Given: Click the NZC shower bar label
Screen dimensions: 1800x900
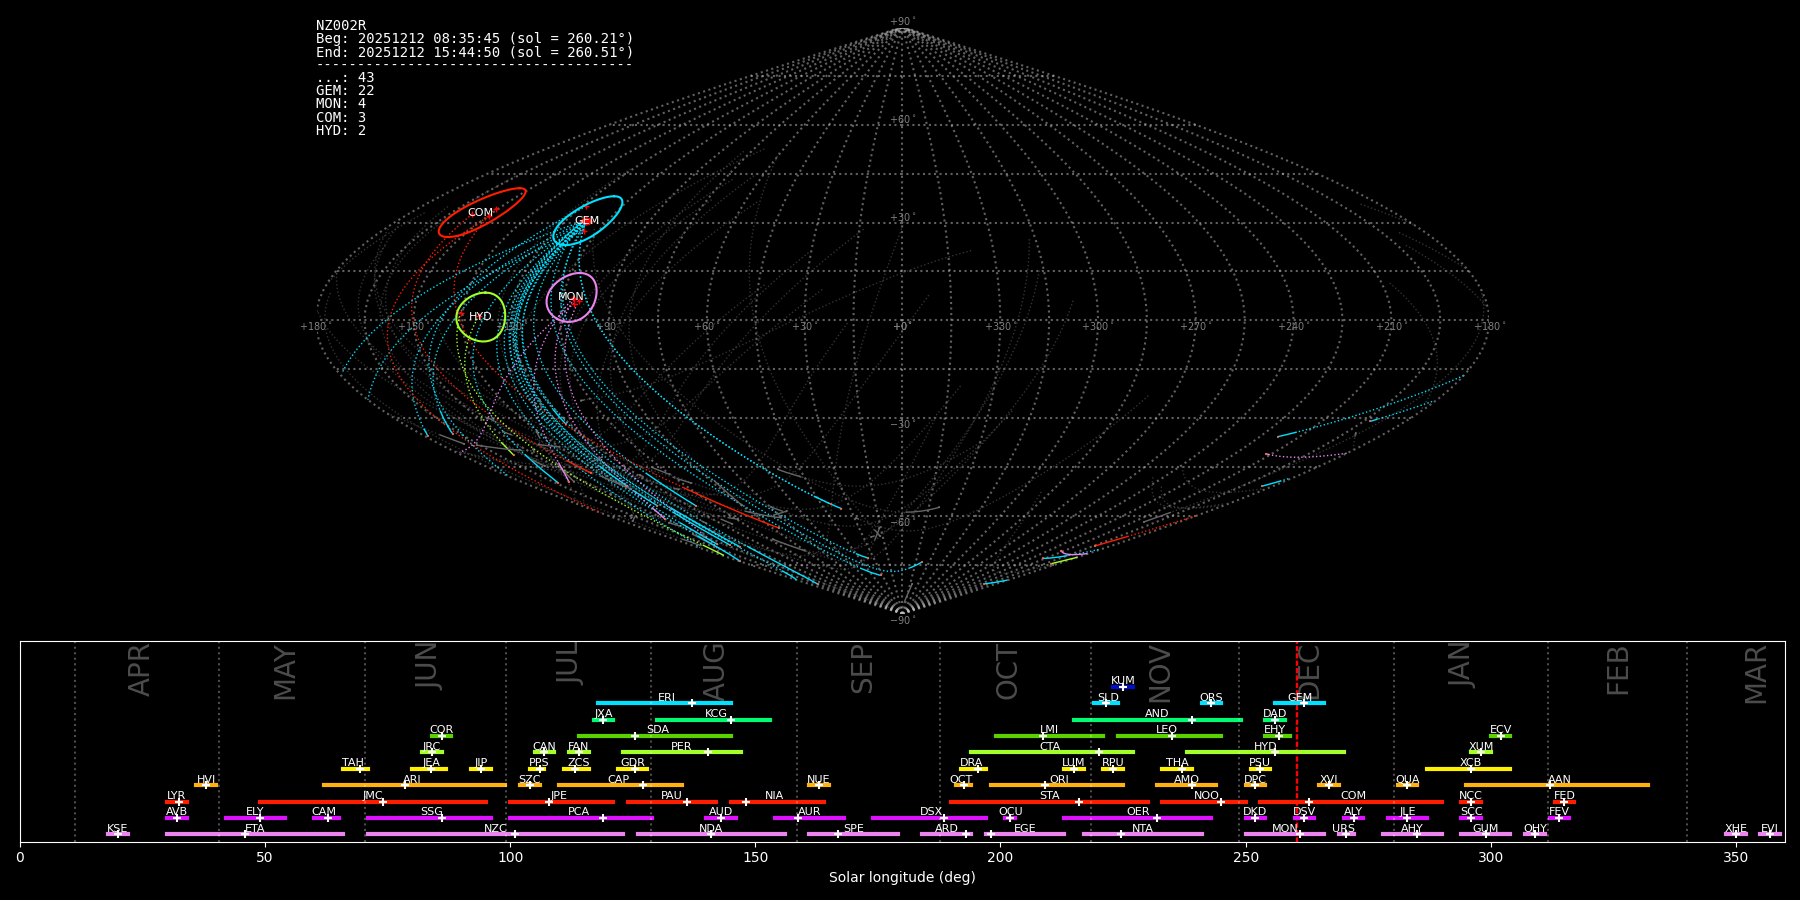Looking at the screenshot, I should 495,829.
